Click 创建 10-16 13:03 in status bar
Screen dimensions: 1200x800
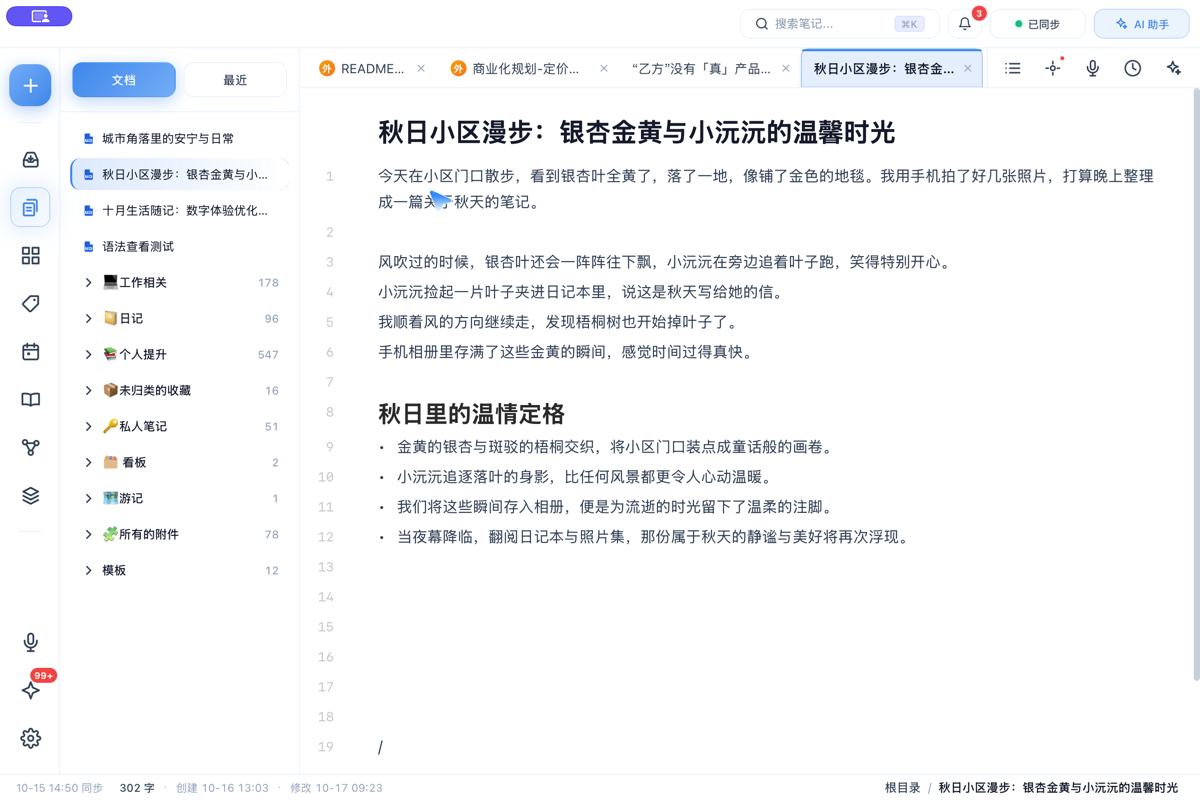point(222,788)
